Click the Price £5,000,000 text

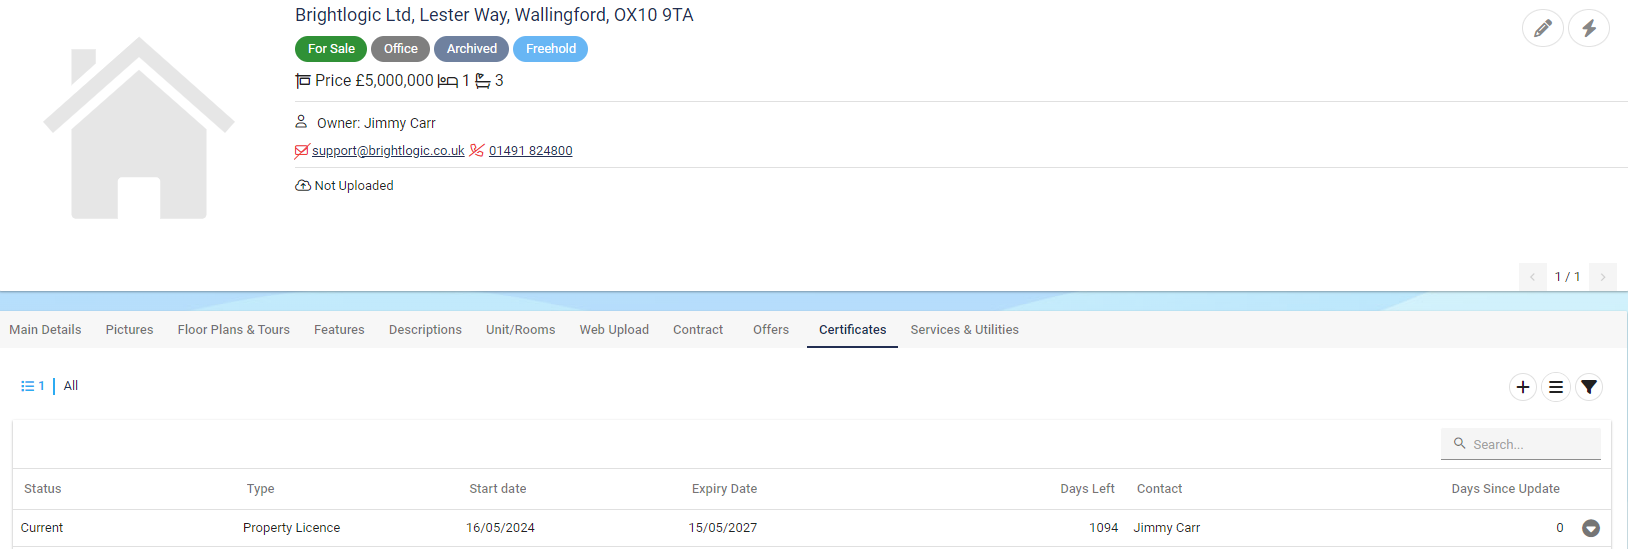(374, 81)
